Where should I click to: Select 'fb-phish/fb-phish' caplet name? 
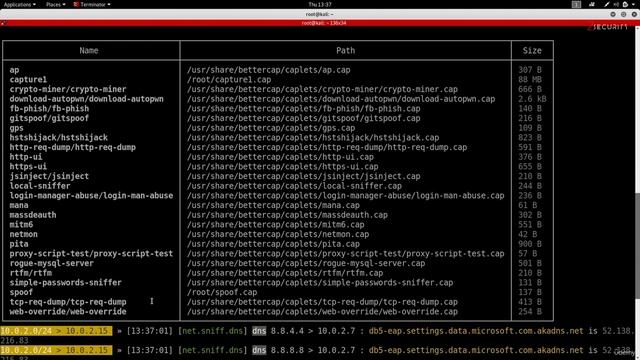[49, 109]
